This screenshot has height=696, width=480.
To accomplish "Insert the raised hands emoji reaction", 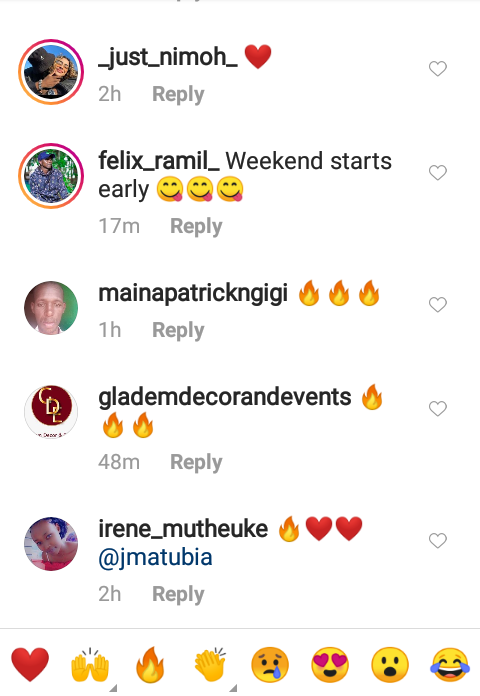I will (90, 664).
